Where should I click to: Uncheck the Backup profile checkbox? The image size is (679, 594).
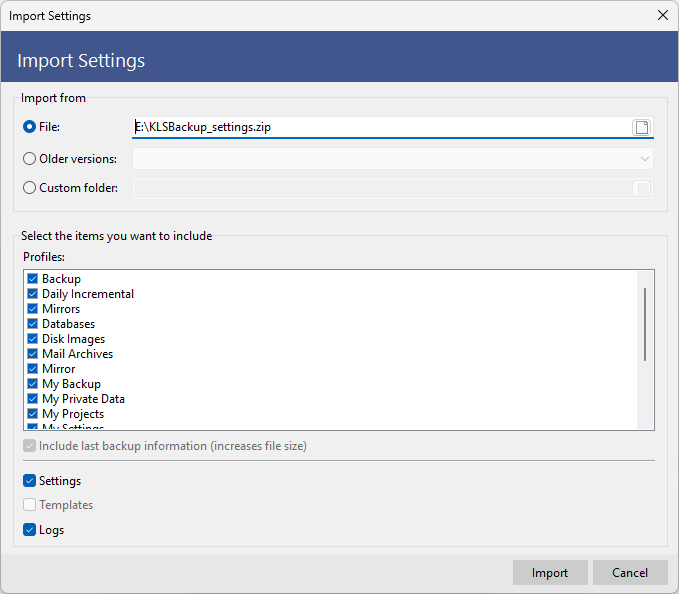pos(33,279)
